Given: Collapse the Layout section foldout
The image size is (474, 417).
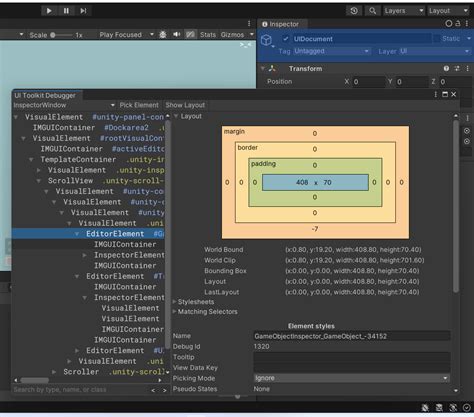Looking at the screenshot, I should click(x=176, y=116).
